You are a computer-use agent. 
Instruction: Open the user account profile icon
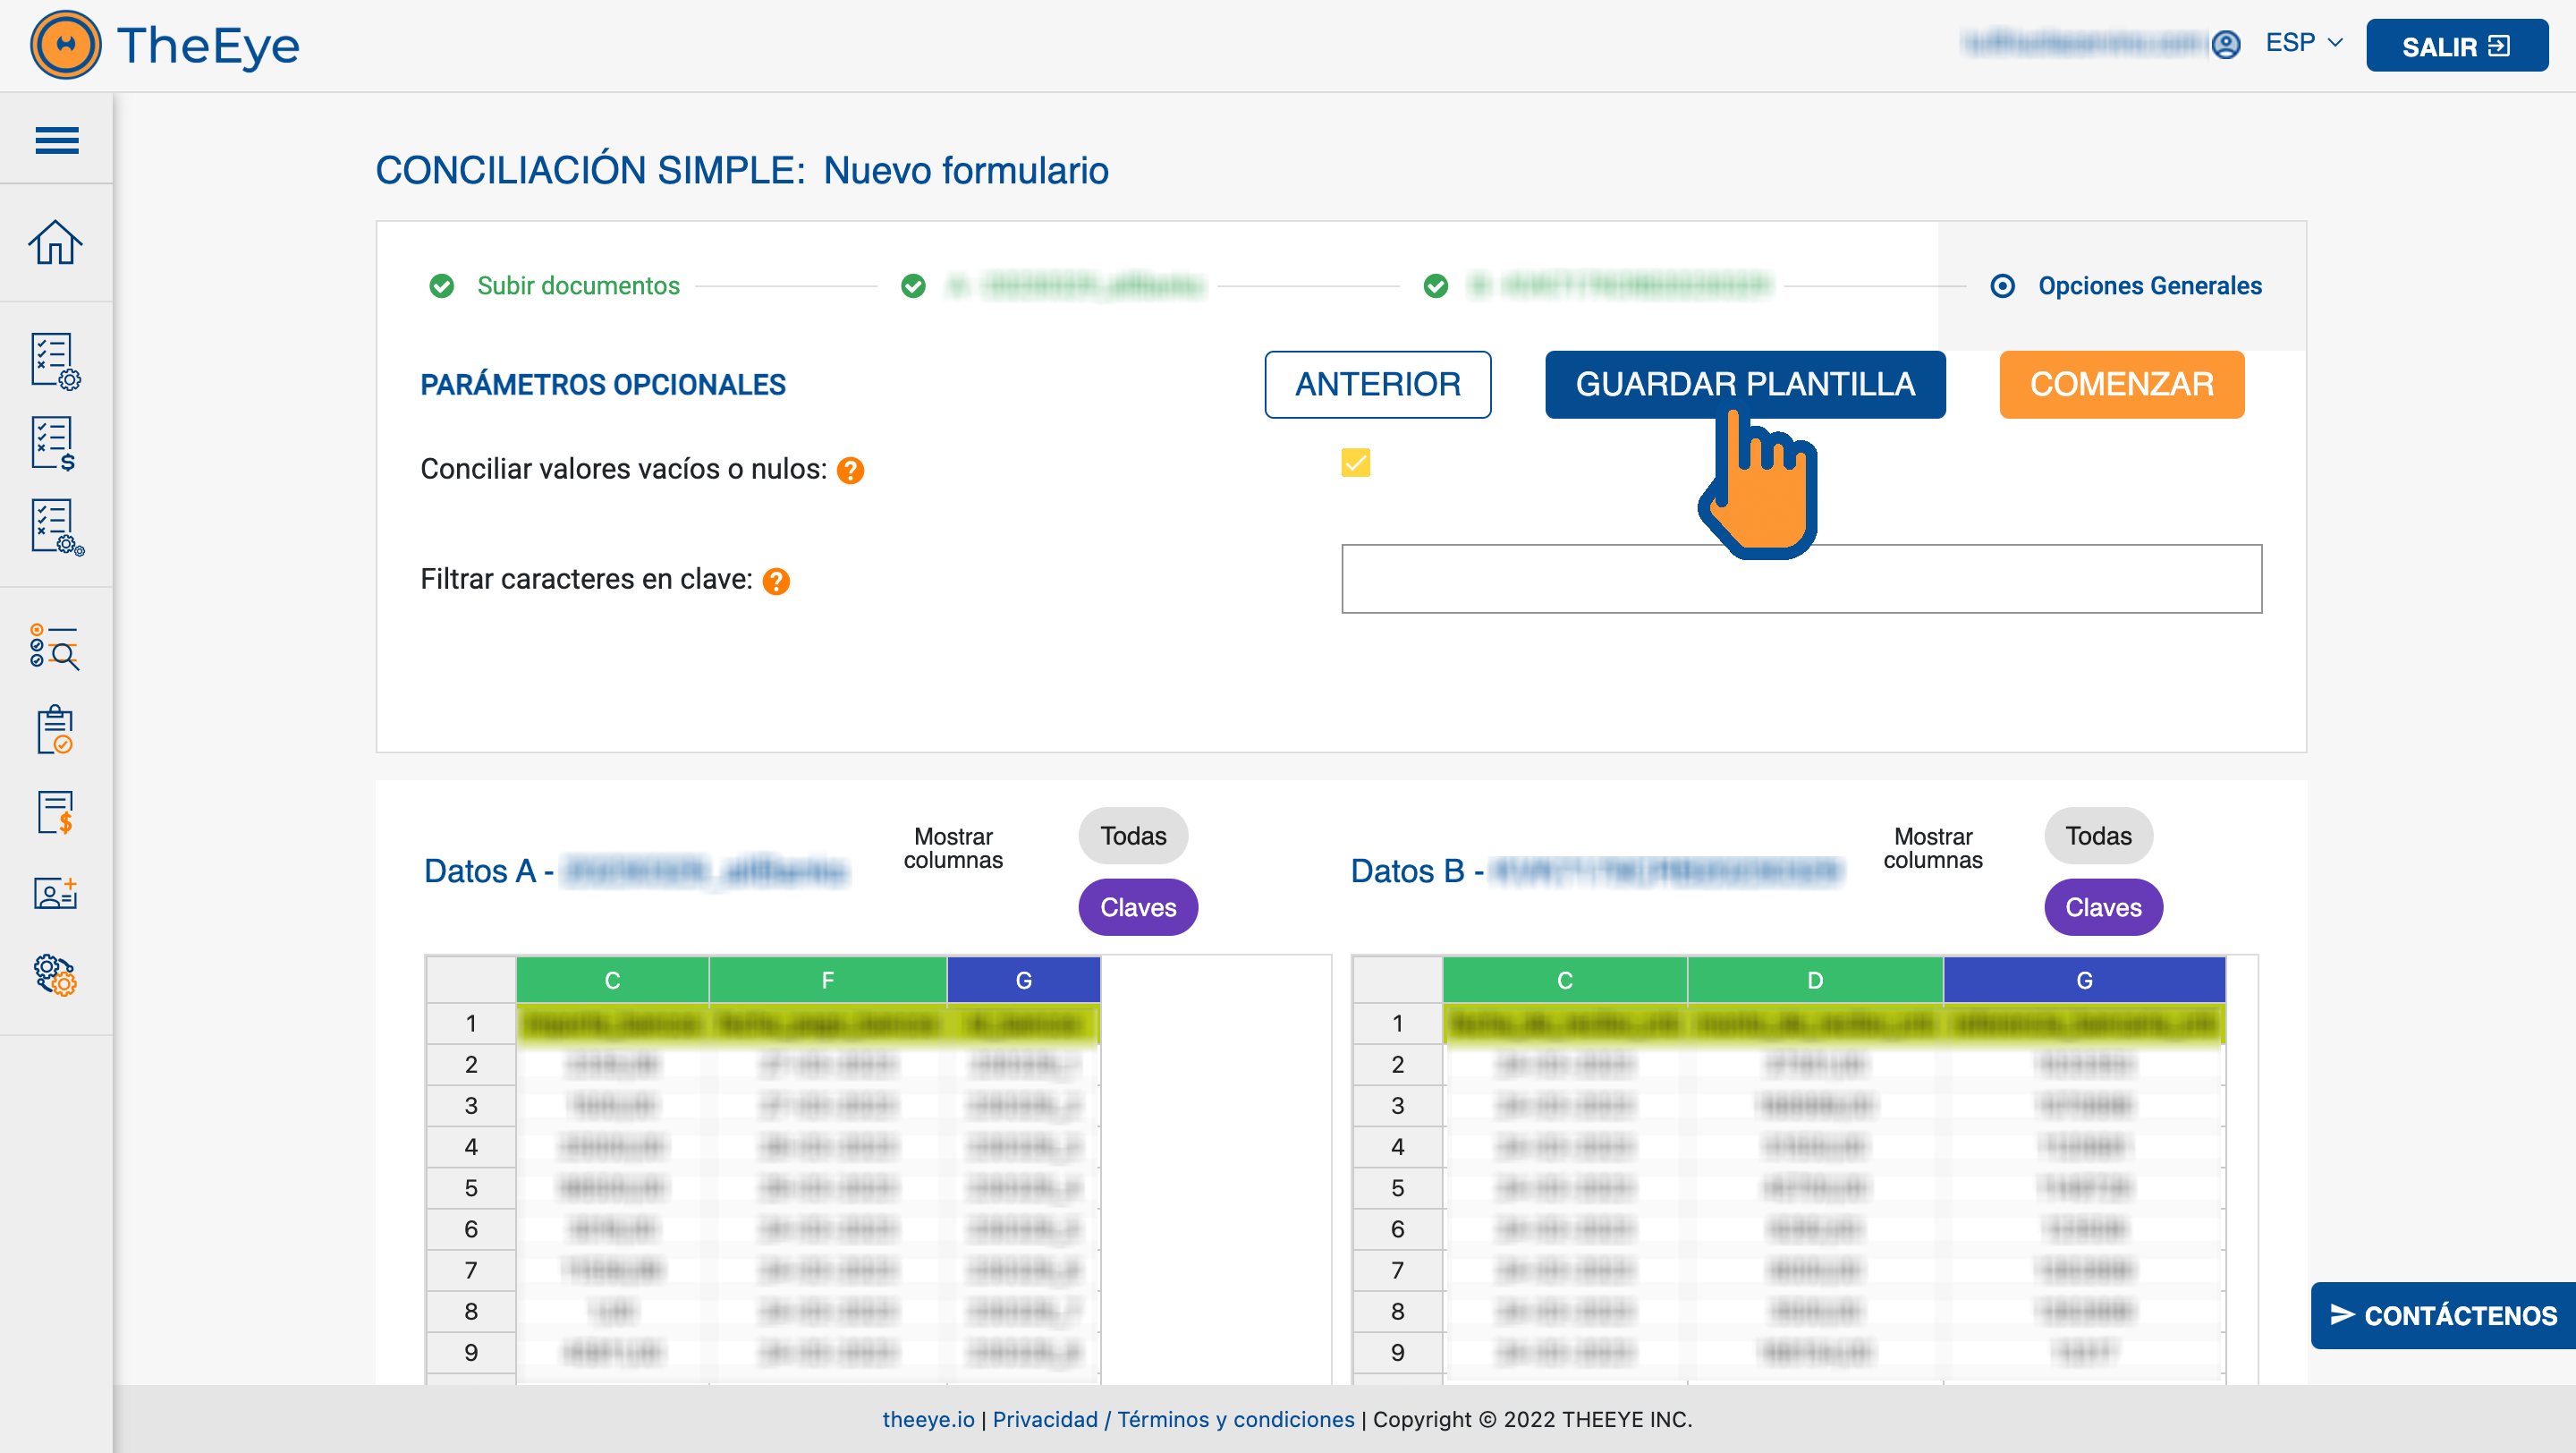(2225, 44)
